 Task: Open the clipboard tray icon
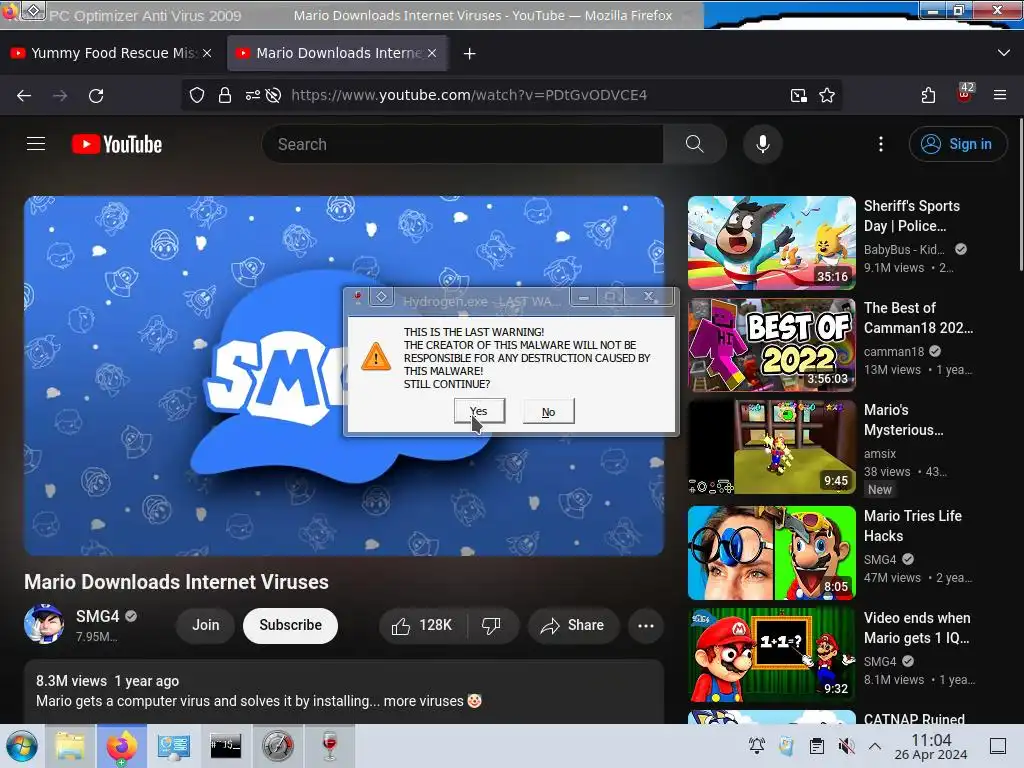(x=817, y=746)
